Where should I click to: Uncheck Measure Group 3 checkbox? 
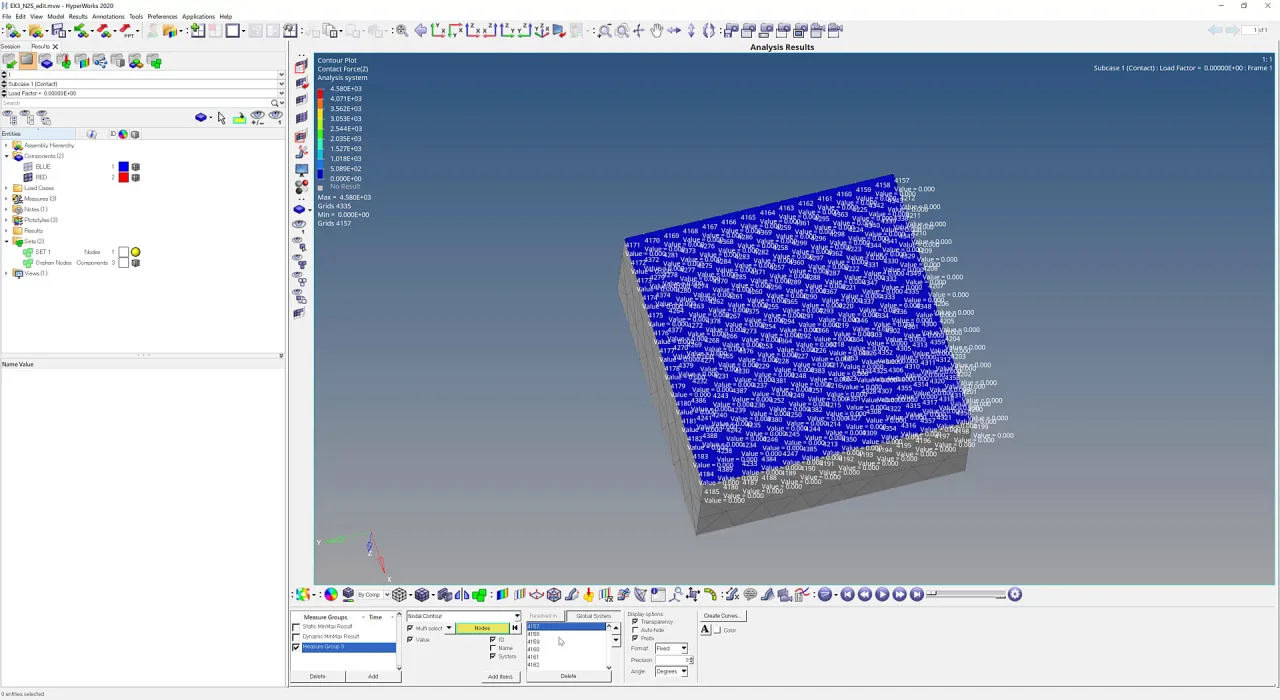296,647
